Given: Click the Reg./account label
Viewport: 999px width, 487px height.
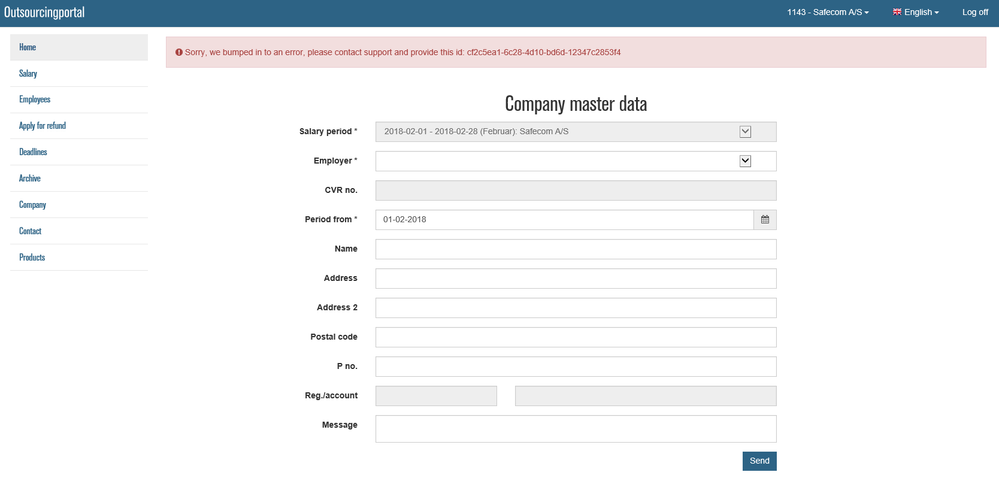Looking at the screenshot, I should (331, 395).
